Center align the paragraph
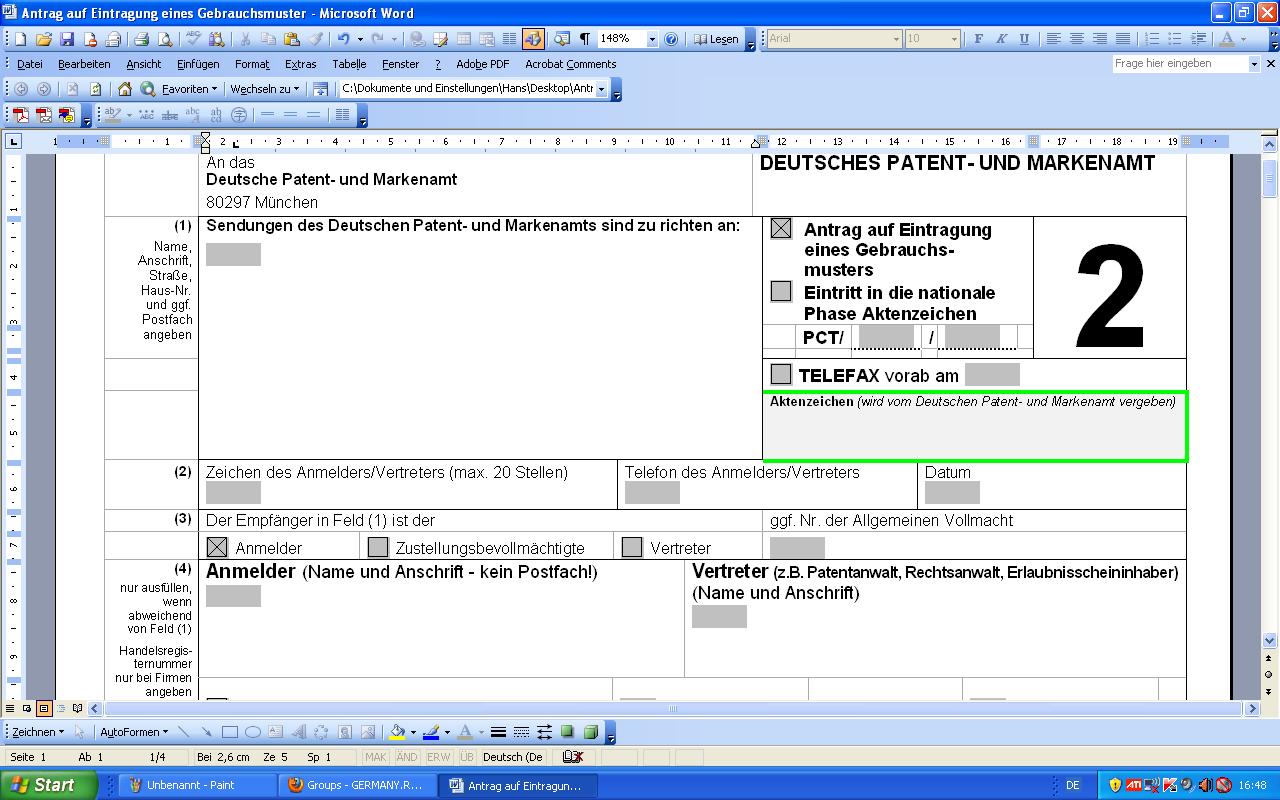This screenshot has width=1280, height=800. point(1077,39)
